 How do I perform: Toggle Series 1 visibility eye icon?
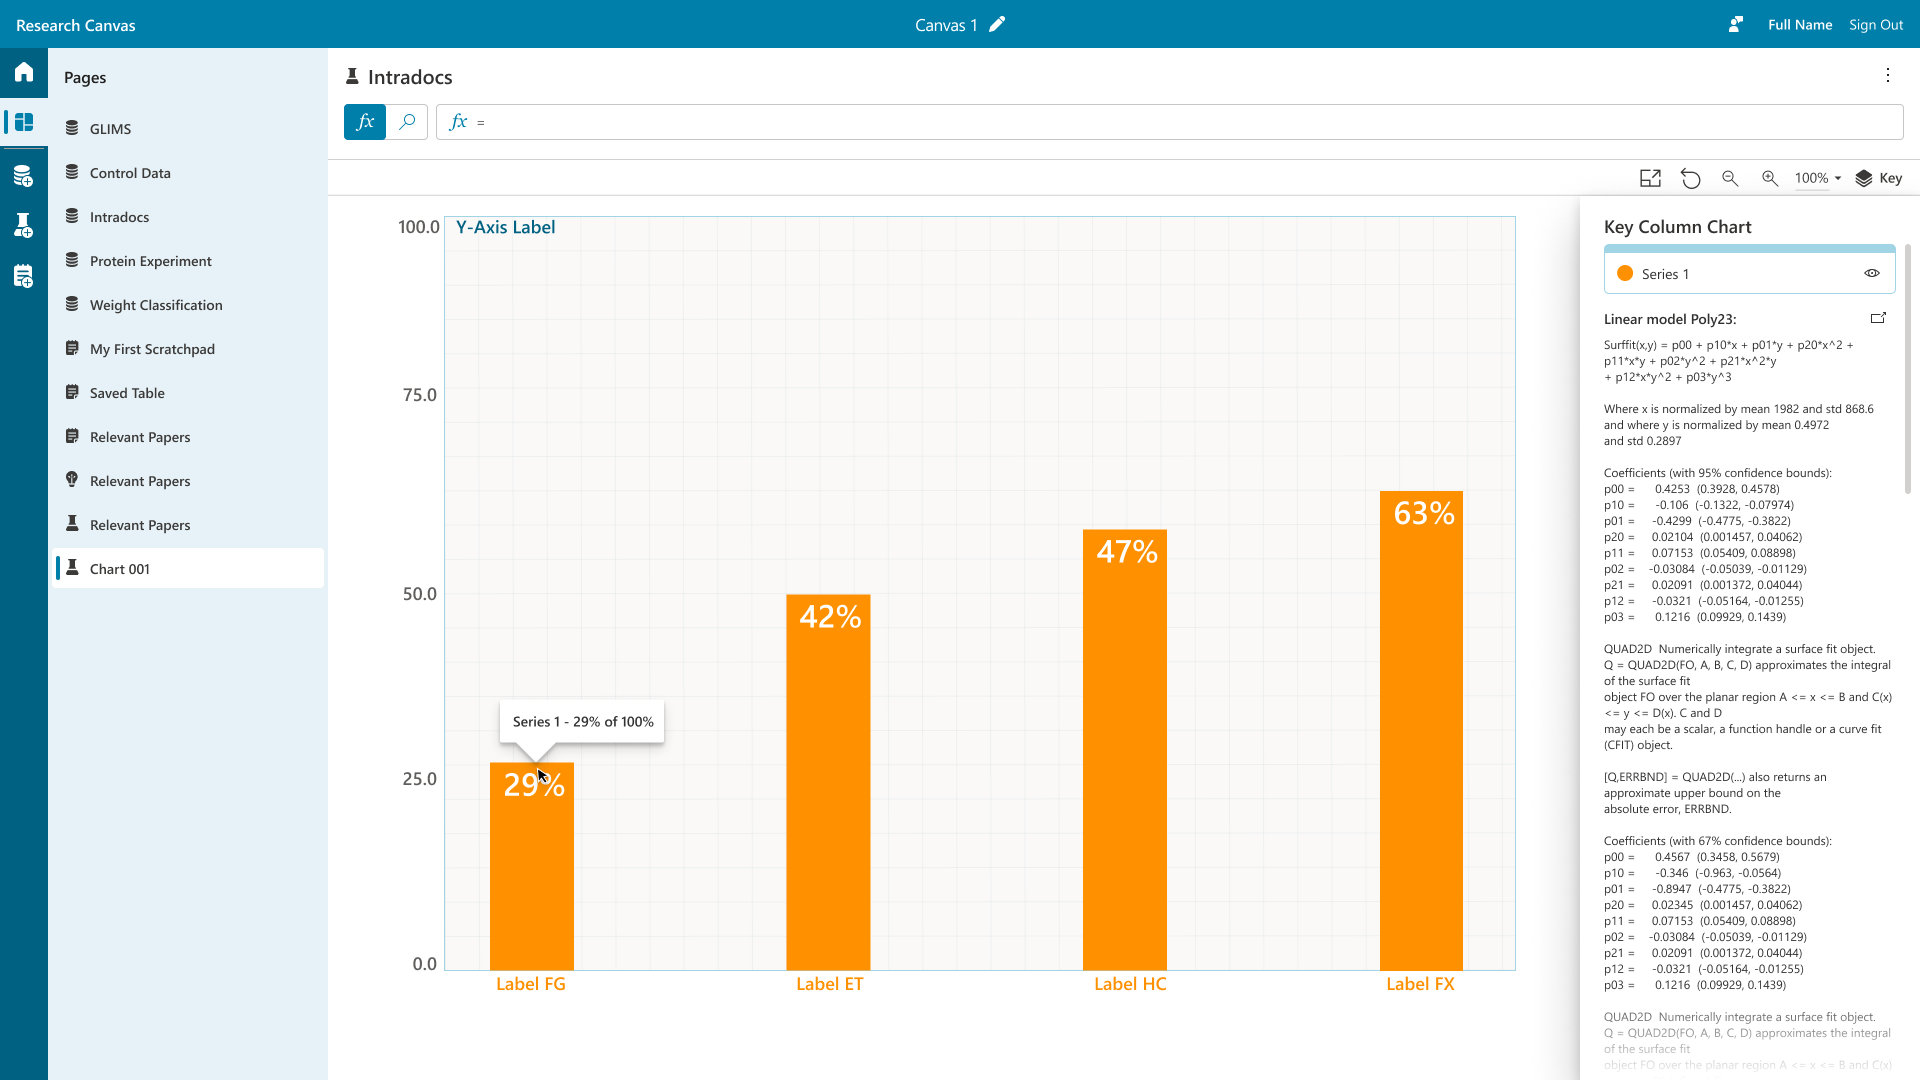point(1872,274)
